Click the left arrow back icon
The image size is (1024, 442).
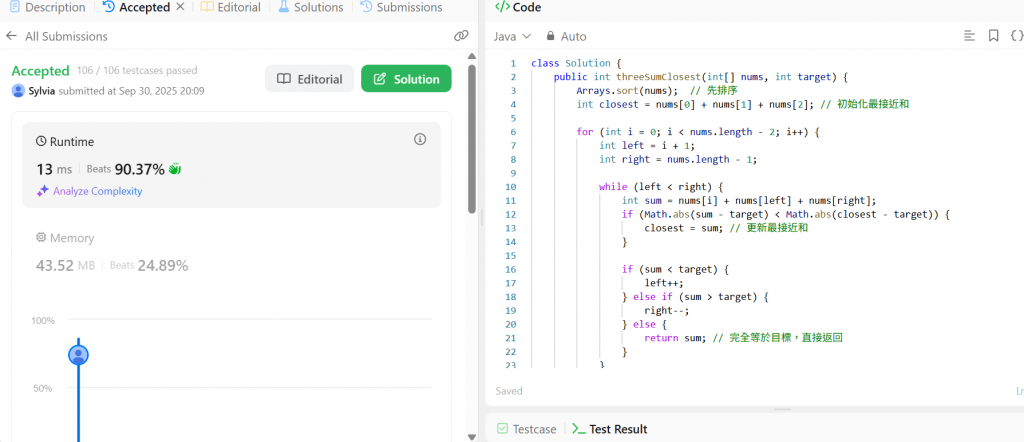point(11,36)
